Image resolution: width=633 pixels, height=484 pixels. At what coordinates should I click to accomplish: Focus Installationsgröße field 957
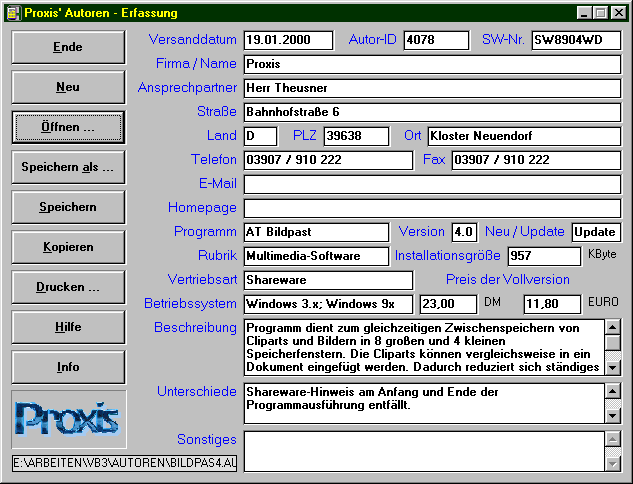(544, 256)
